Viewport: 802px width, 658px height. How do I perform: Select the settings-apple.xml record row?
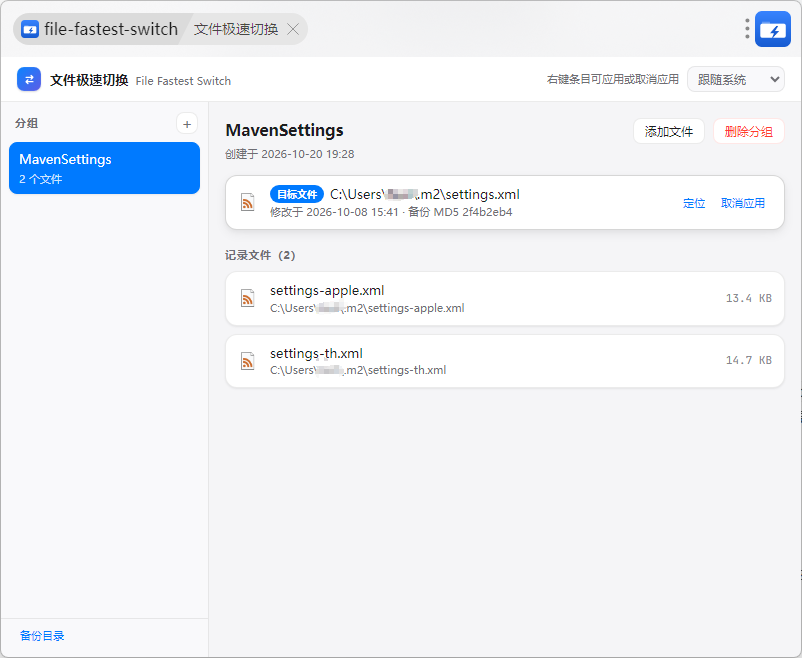[x=505, y=299]
